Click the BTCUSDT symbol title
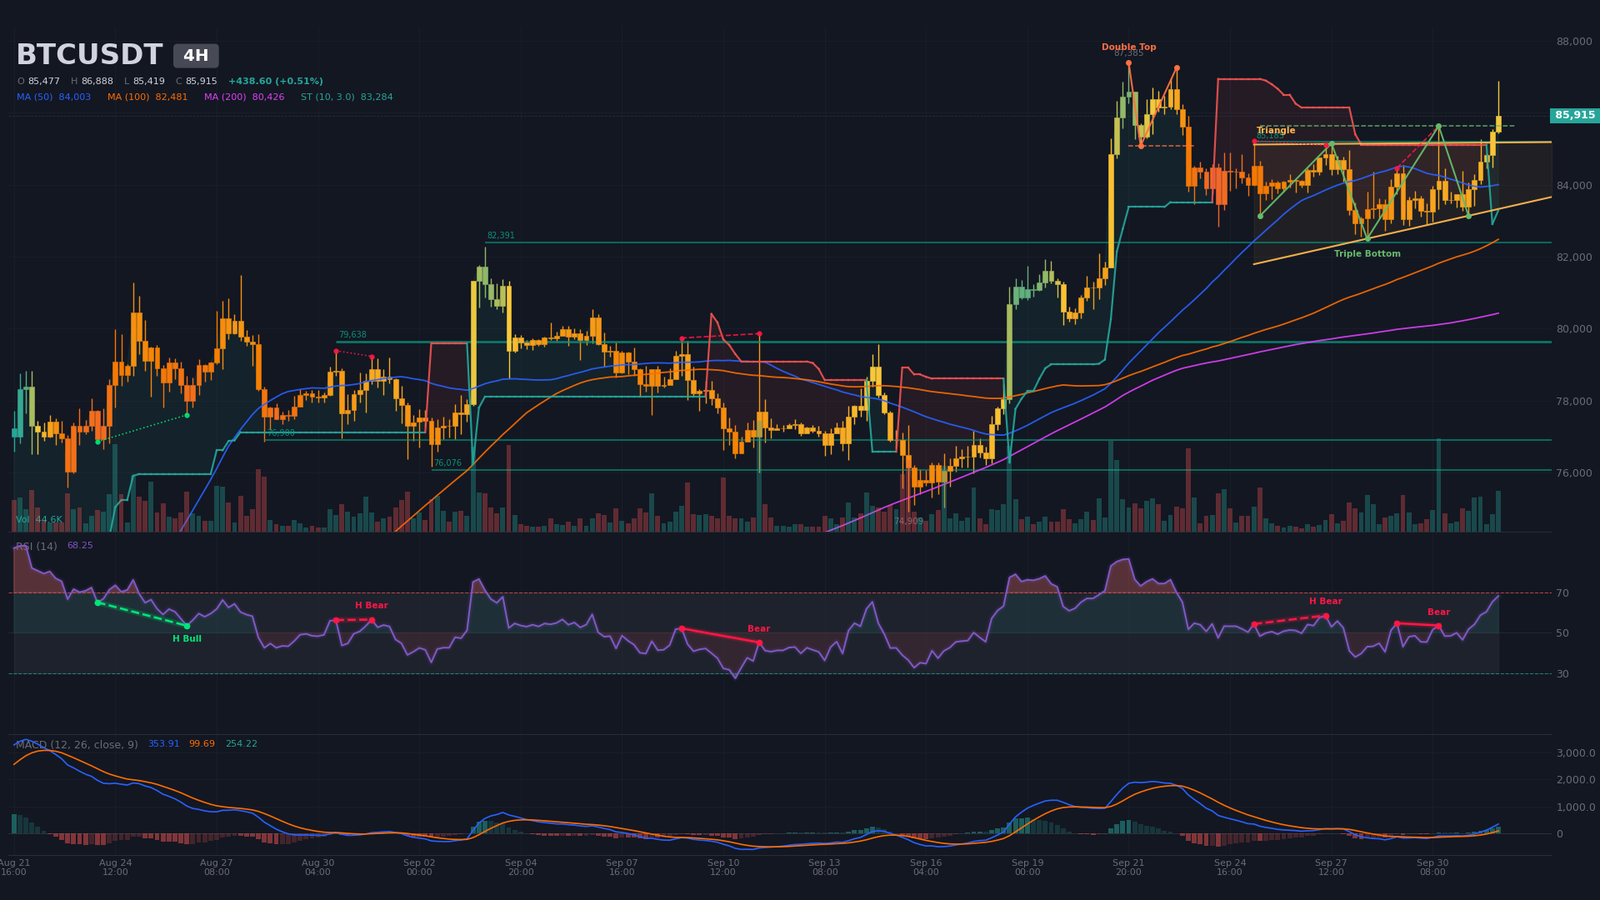1600x900 pixels. point(89,55)
